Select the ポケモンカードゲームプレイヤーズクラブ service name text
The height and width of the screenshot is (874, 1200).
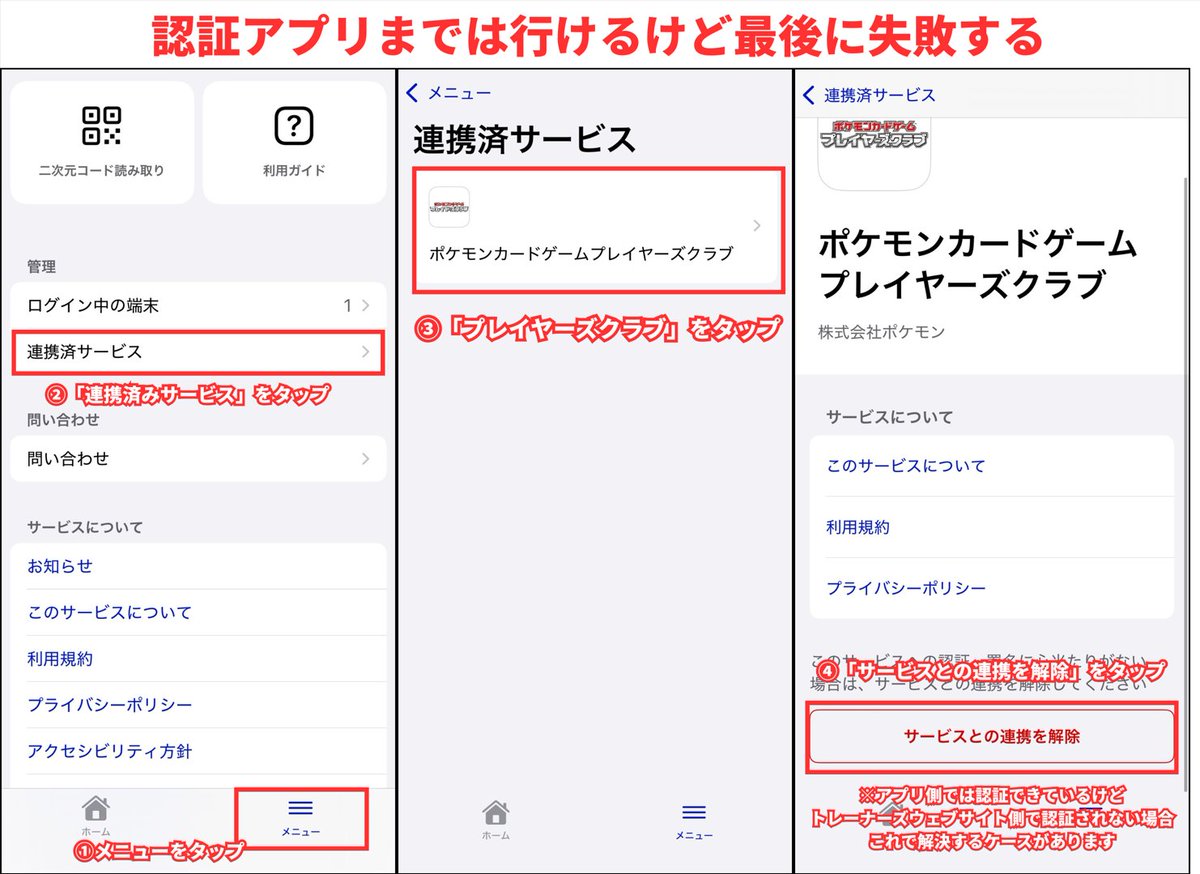tap(581, 254)
